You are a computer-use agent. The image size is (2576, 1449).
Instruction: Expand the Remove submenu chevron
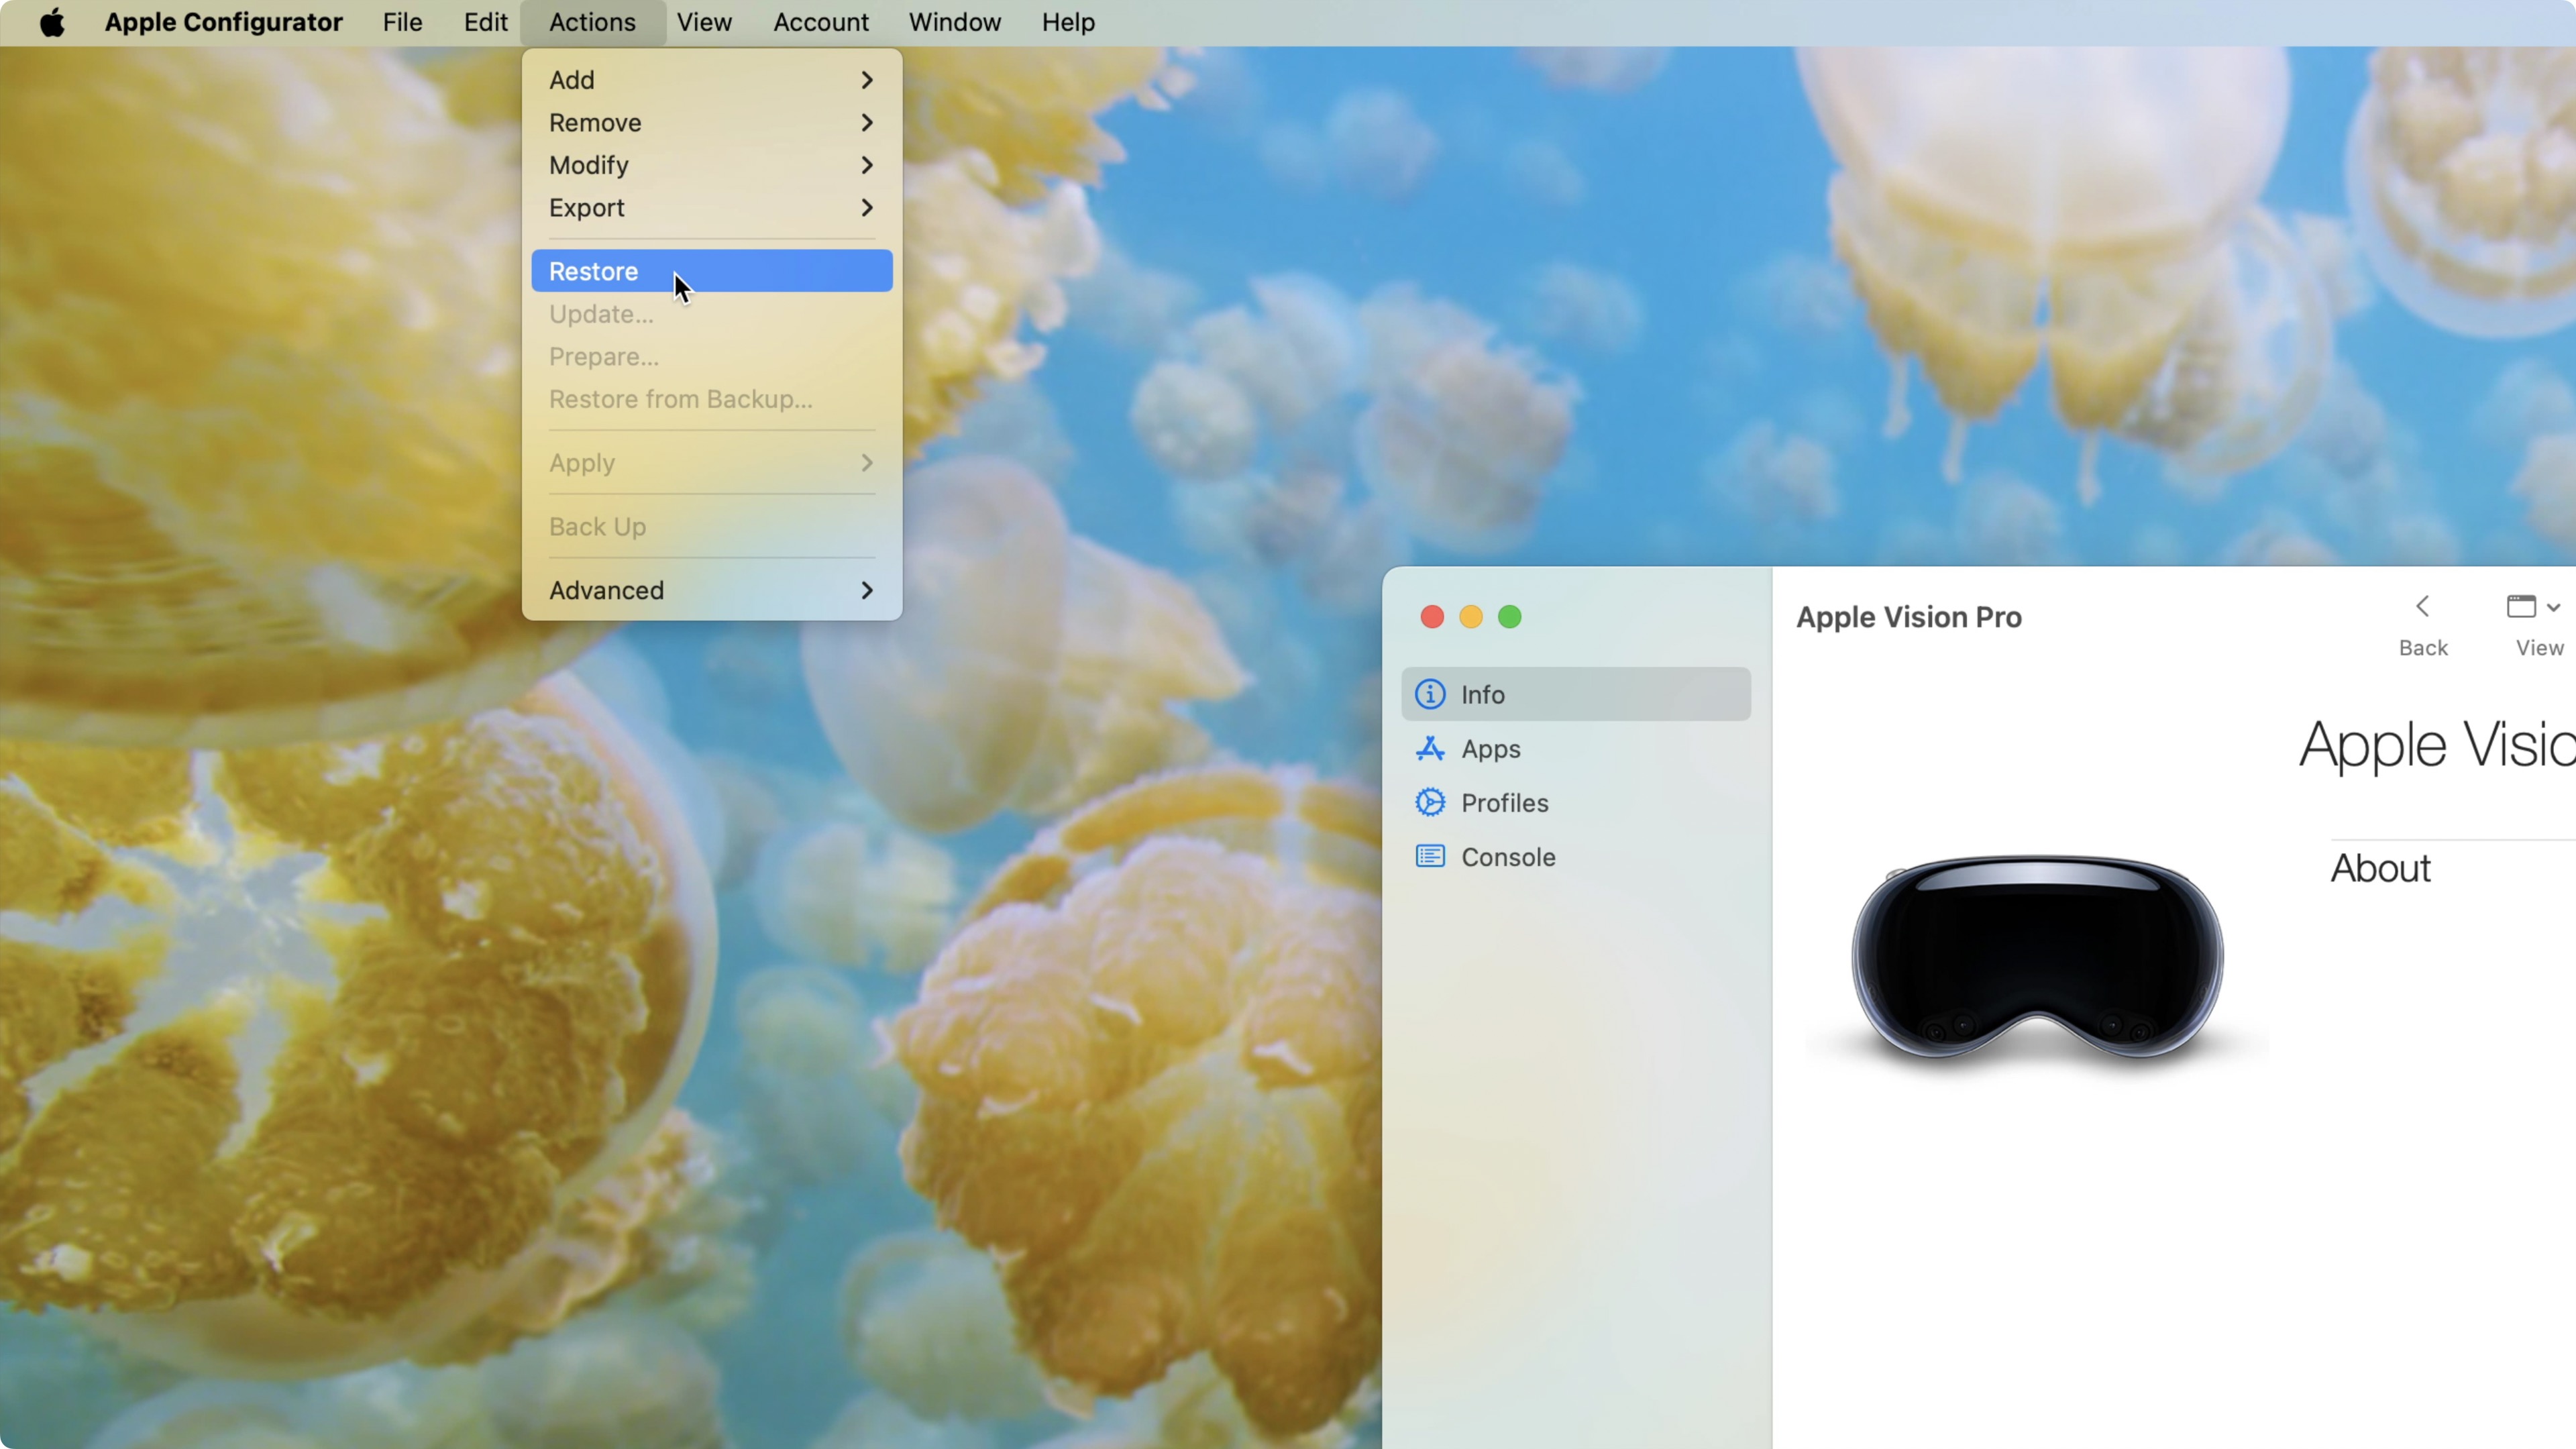click(x=867, y=122)
